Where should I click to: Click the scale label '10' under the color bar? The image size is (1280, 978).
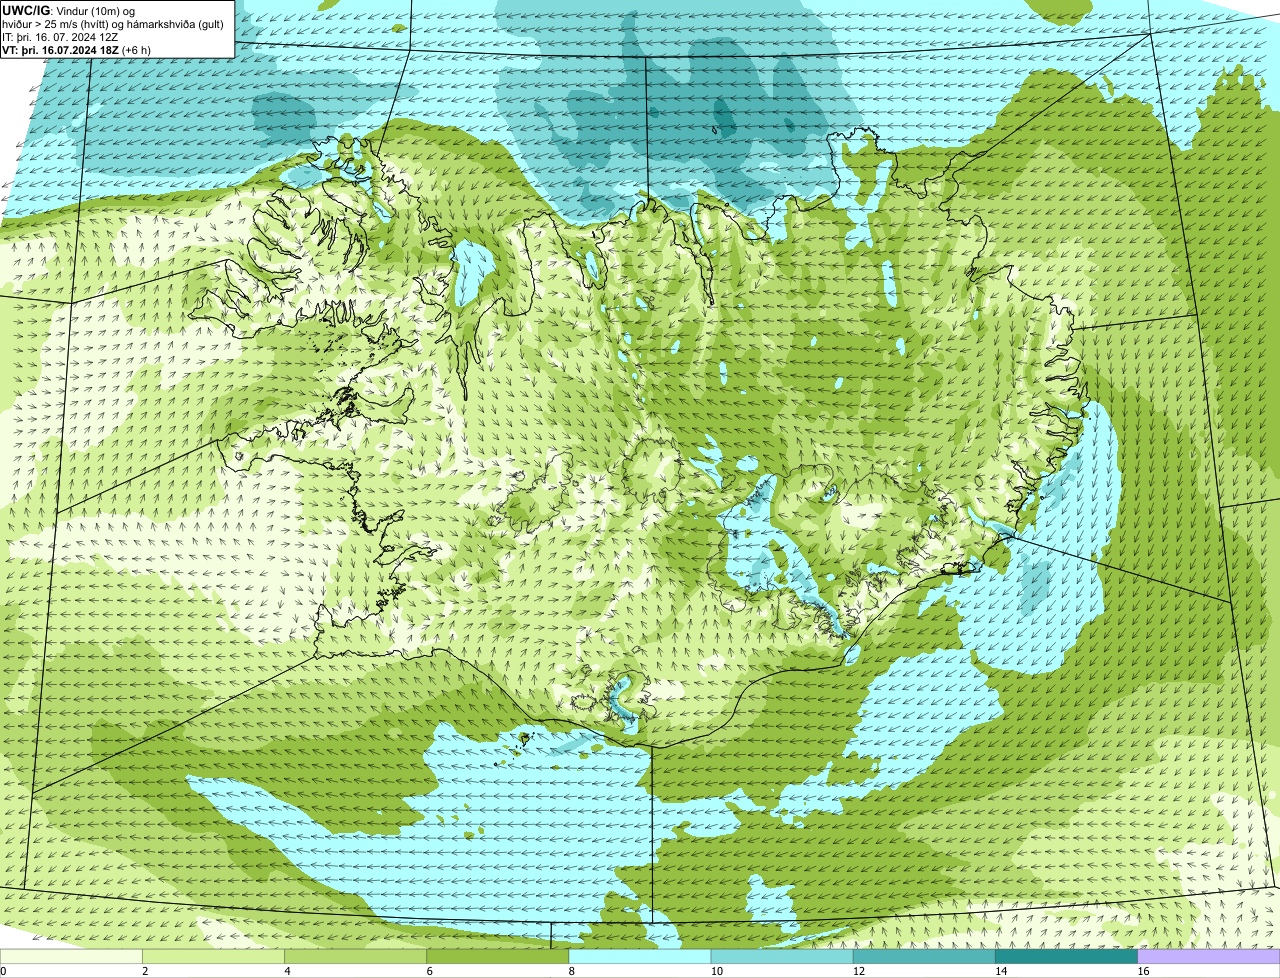716,971
